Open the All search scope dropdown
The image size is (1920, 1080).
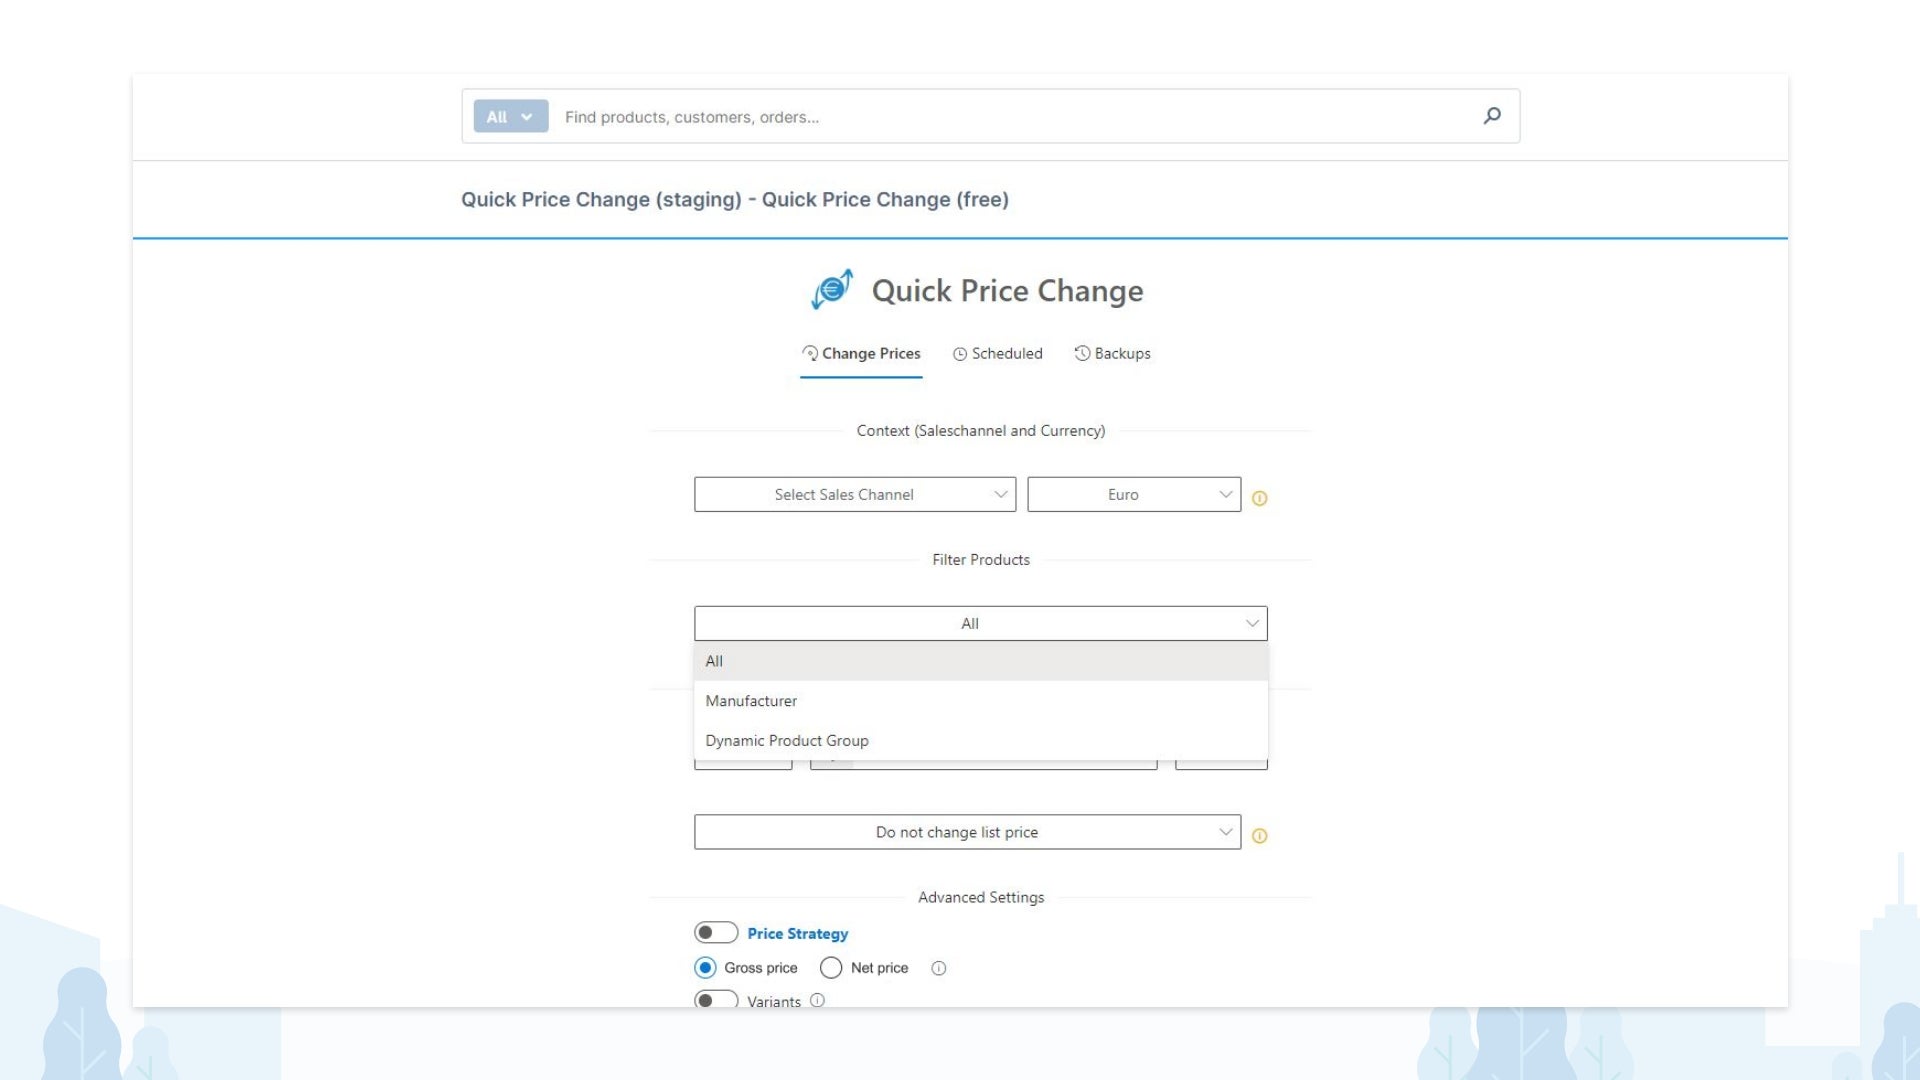tap(511, 116)
